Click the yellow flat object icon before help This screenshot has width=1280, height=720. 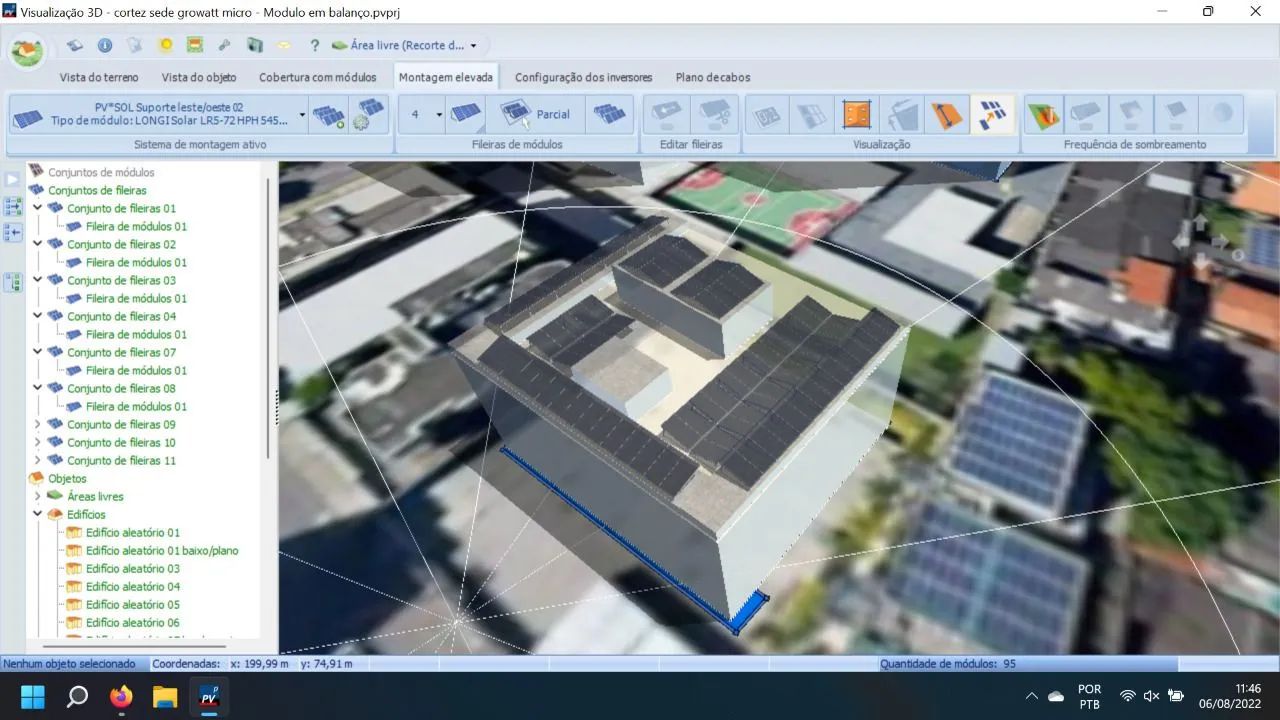pyautogui.click(x=284, y=46)
